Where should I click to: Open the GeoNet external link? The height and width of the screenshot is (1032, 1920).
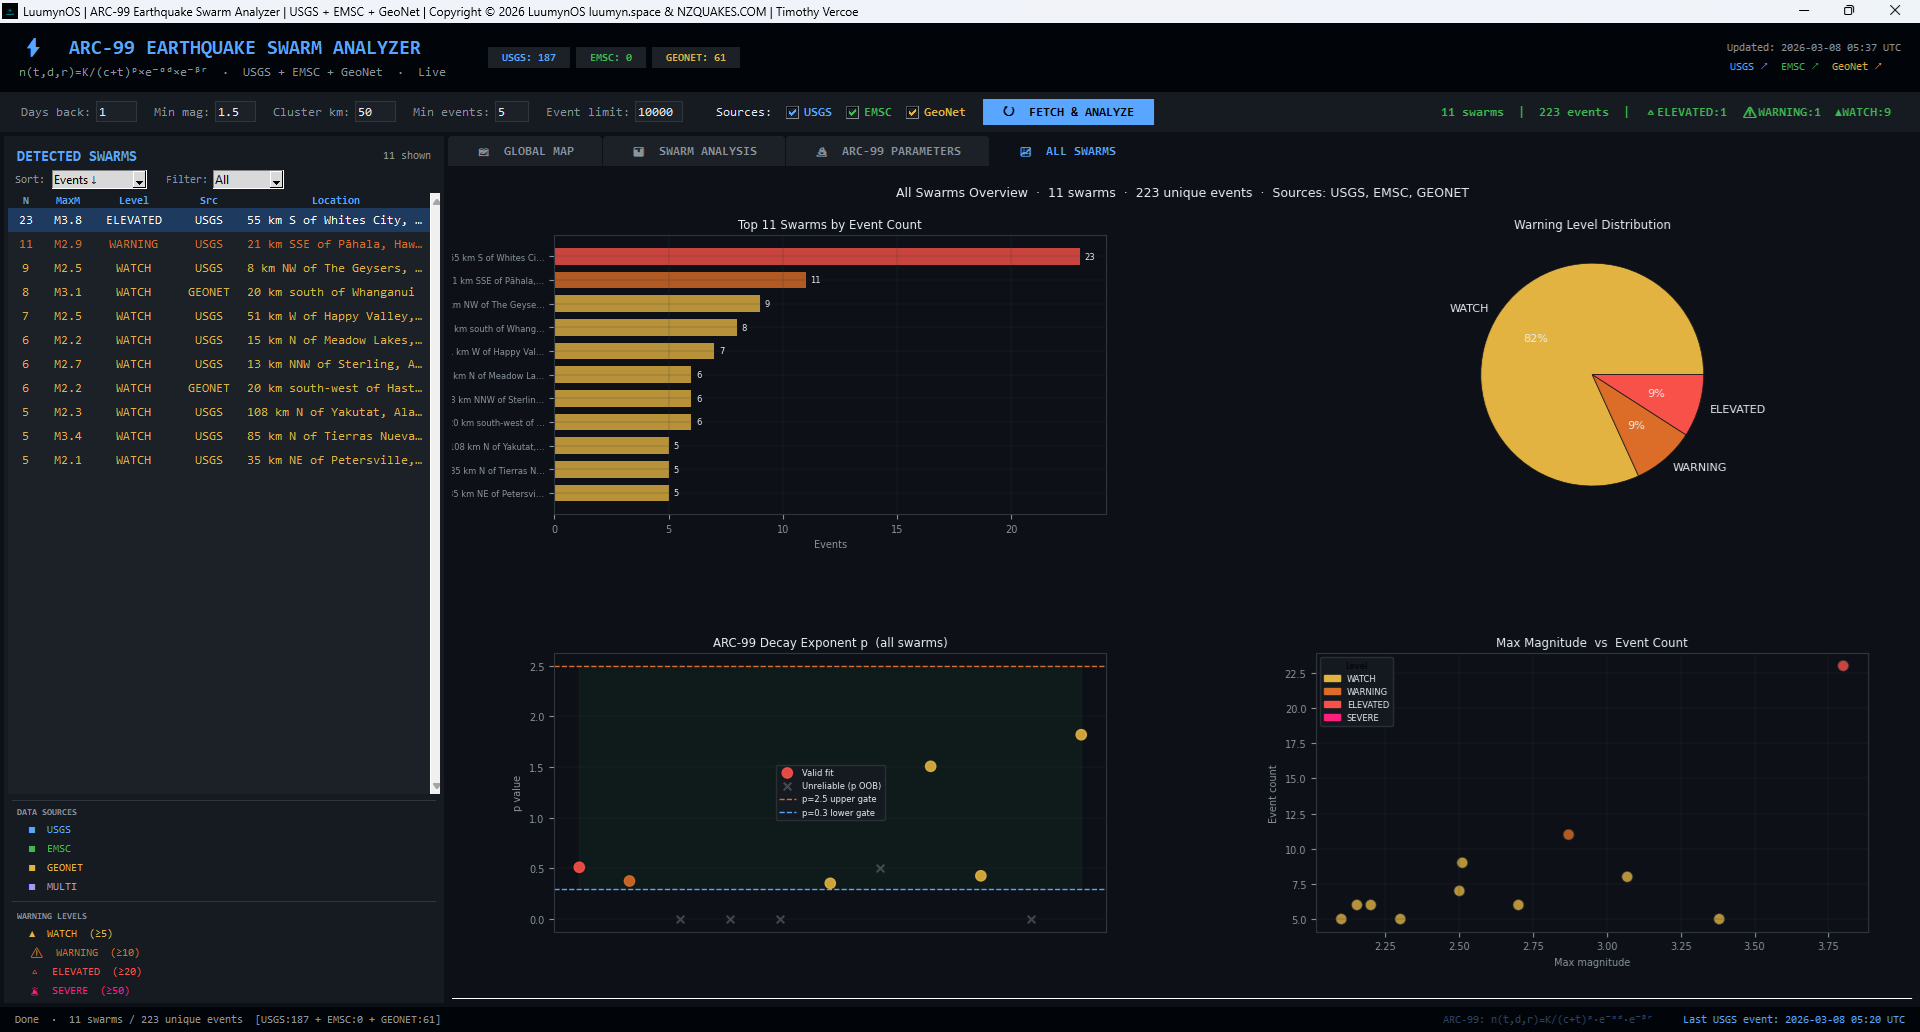point(1856,67)
